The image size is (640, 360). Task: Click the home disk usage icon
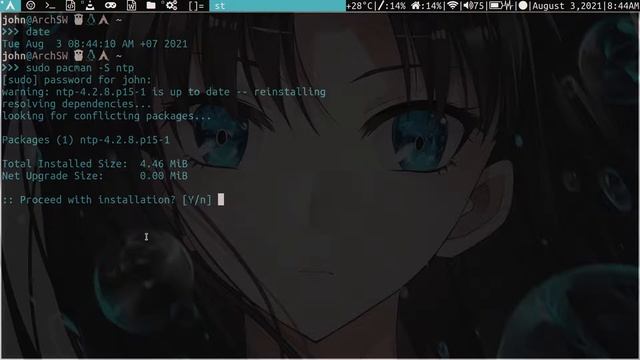point(416,6)
